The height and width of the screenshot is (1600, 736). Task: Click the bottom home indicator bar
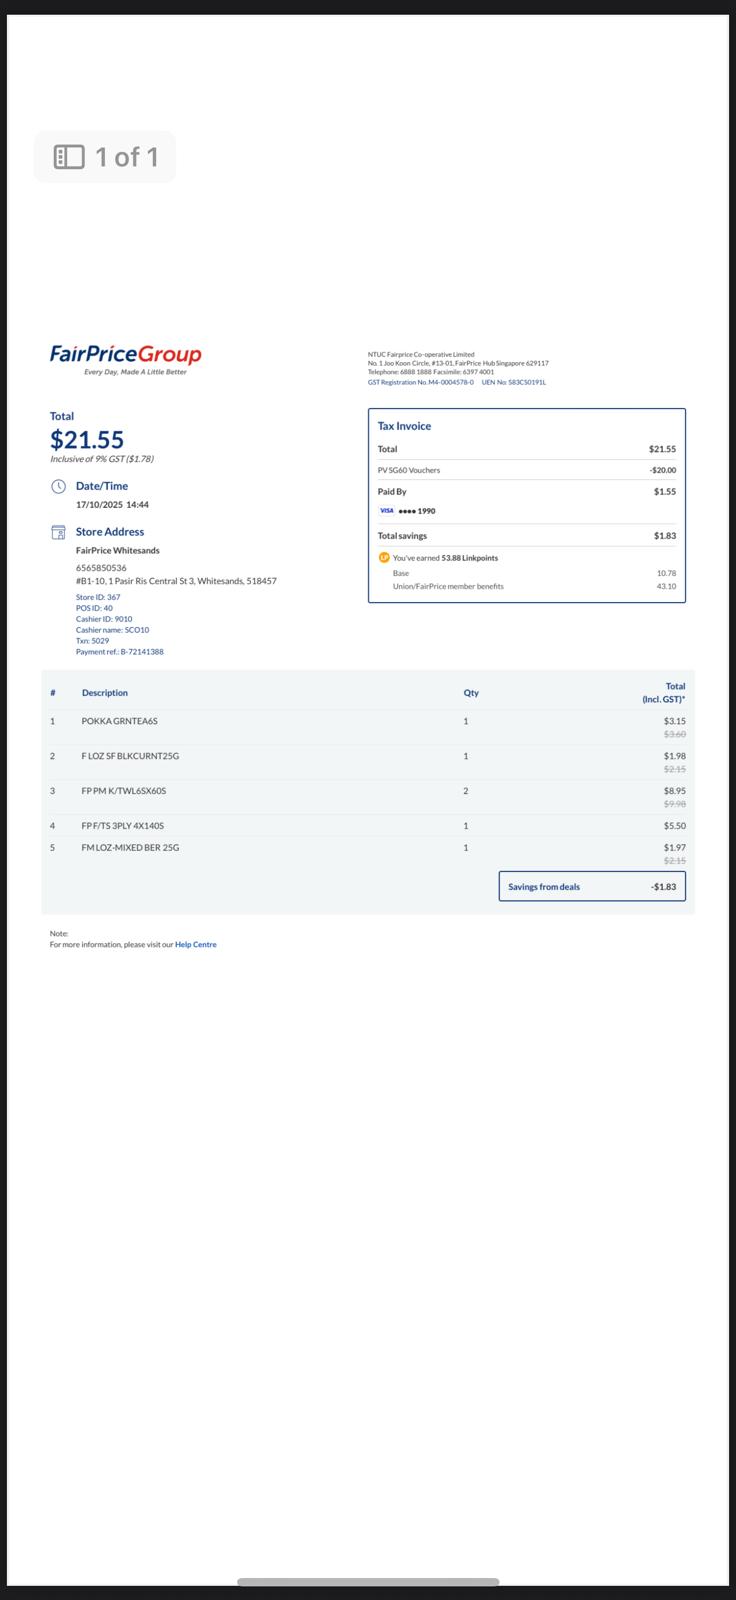[x=368, y=1582]
